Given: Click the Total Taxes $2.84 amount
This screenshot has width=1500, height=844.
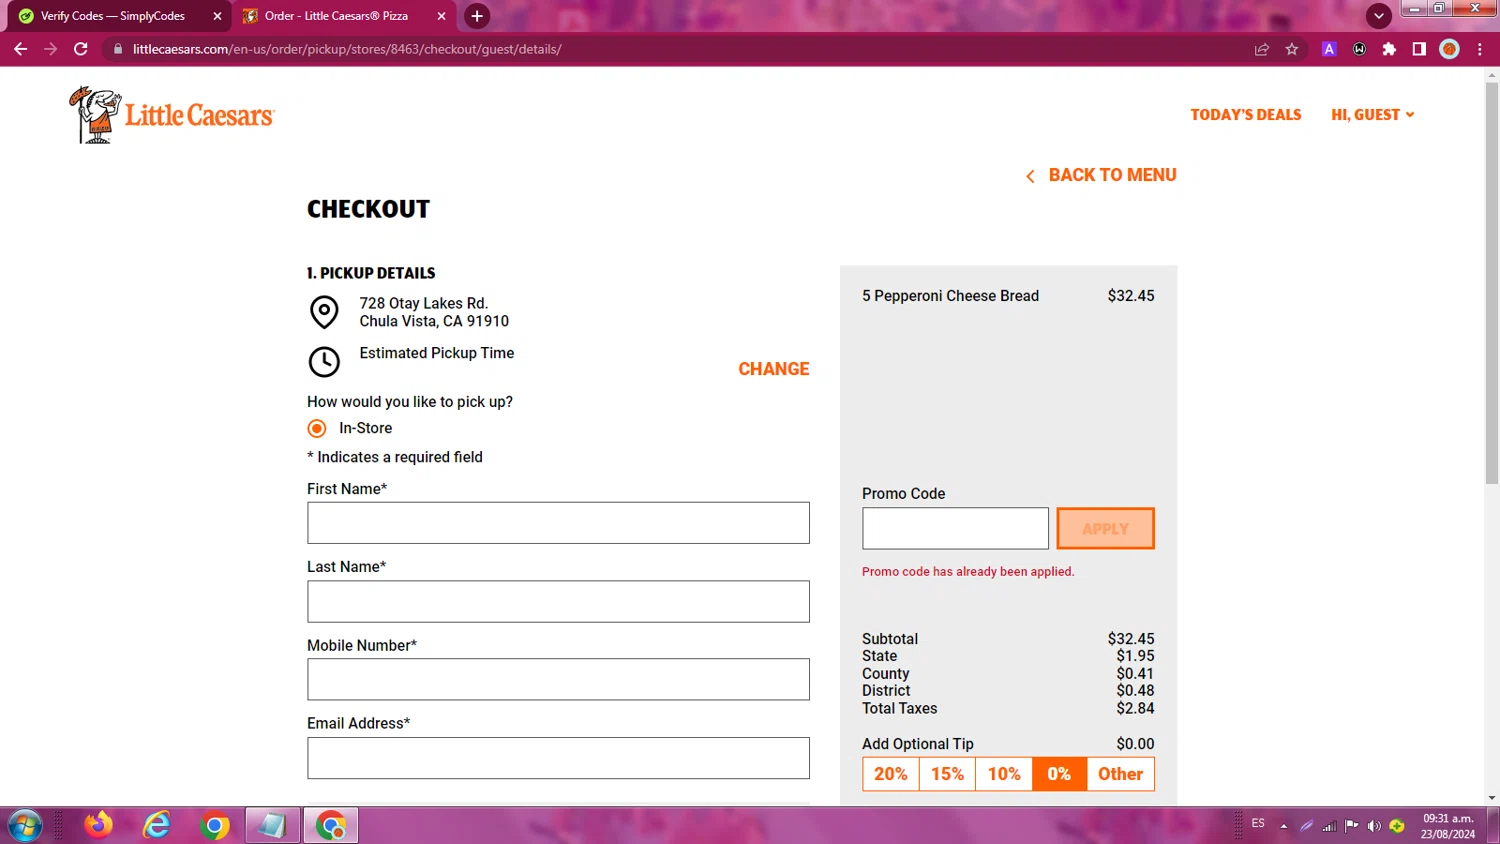Looking at the screenshot, I should pyautogui.click(x=1135, y=709).
